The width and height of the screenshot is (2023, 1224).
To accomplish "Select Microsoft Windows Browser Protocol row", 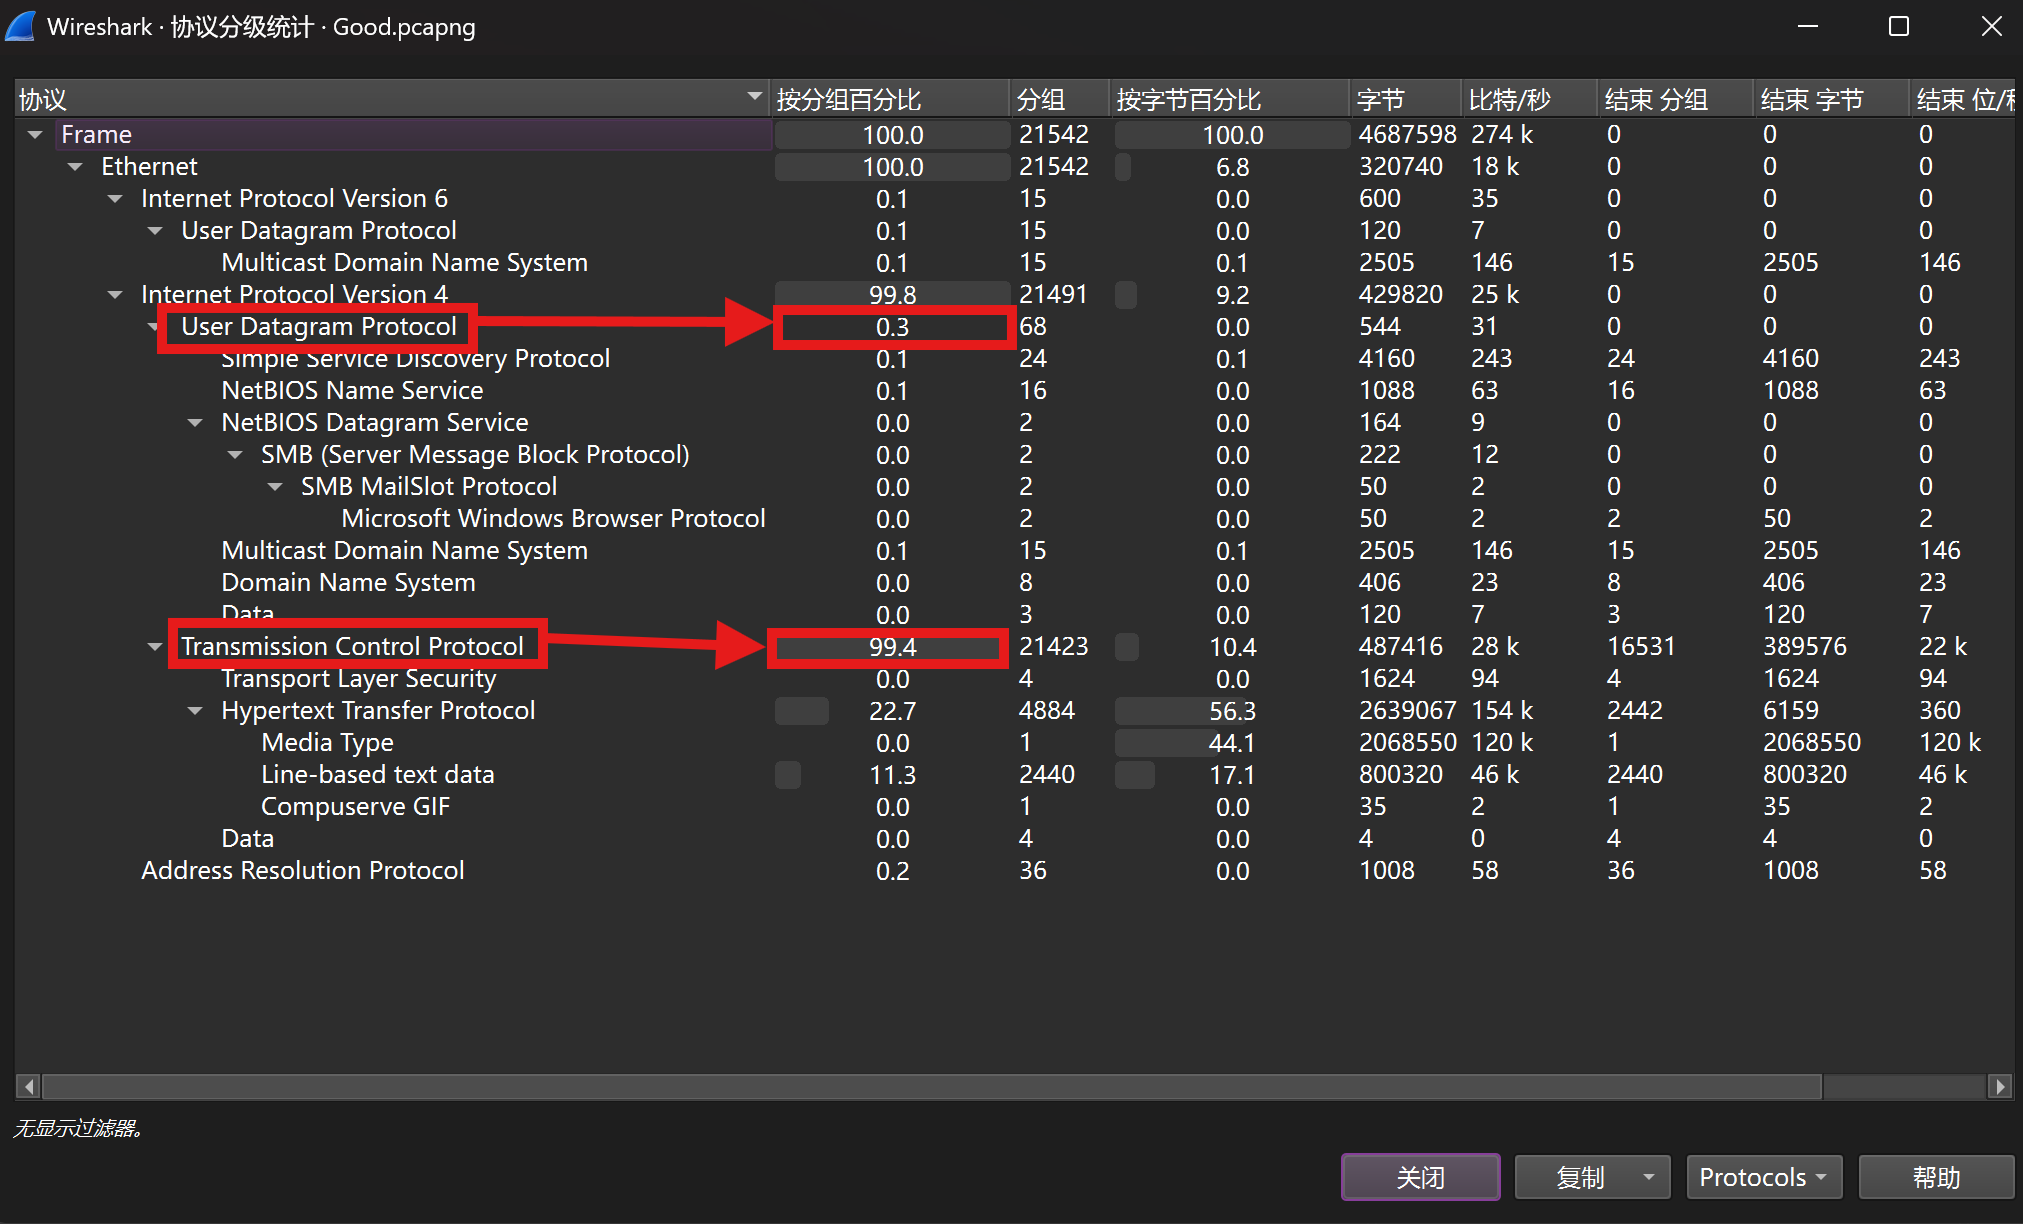I will pos(1014,518).
